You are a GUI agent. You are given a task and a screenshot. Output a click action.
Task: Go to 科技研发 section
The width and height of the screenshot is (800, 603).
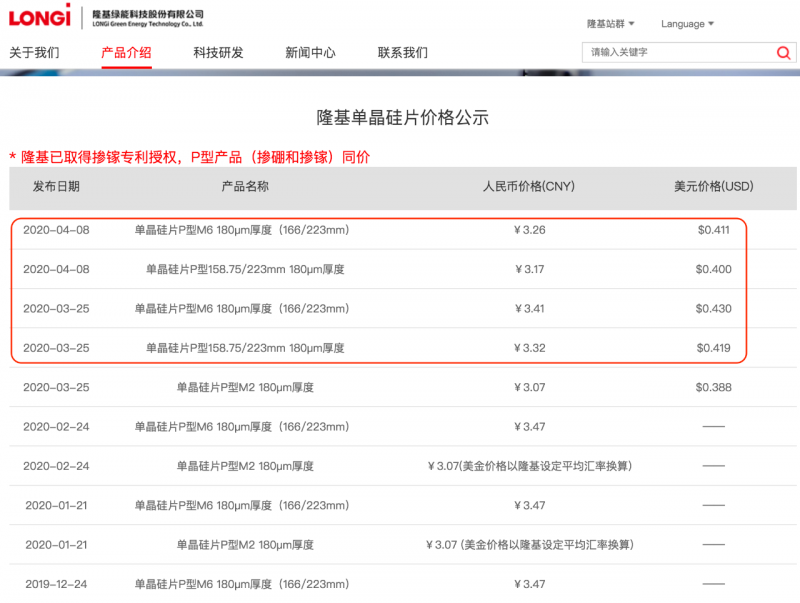coord(218,53)
